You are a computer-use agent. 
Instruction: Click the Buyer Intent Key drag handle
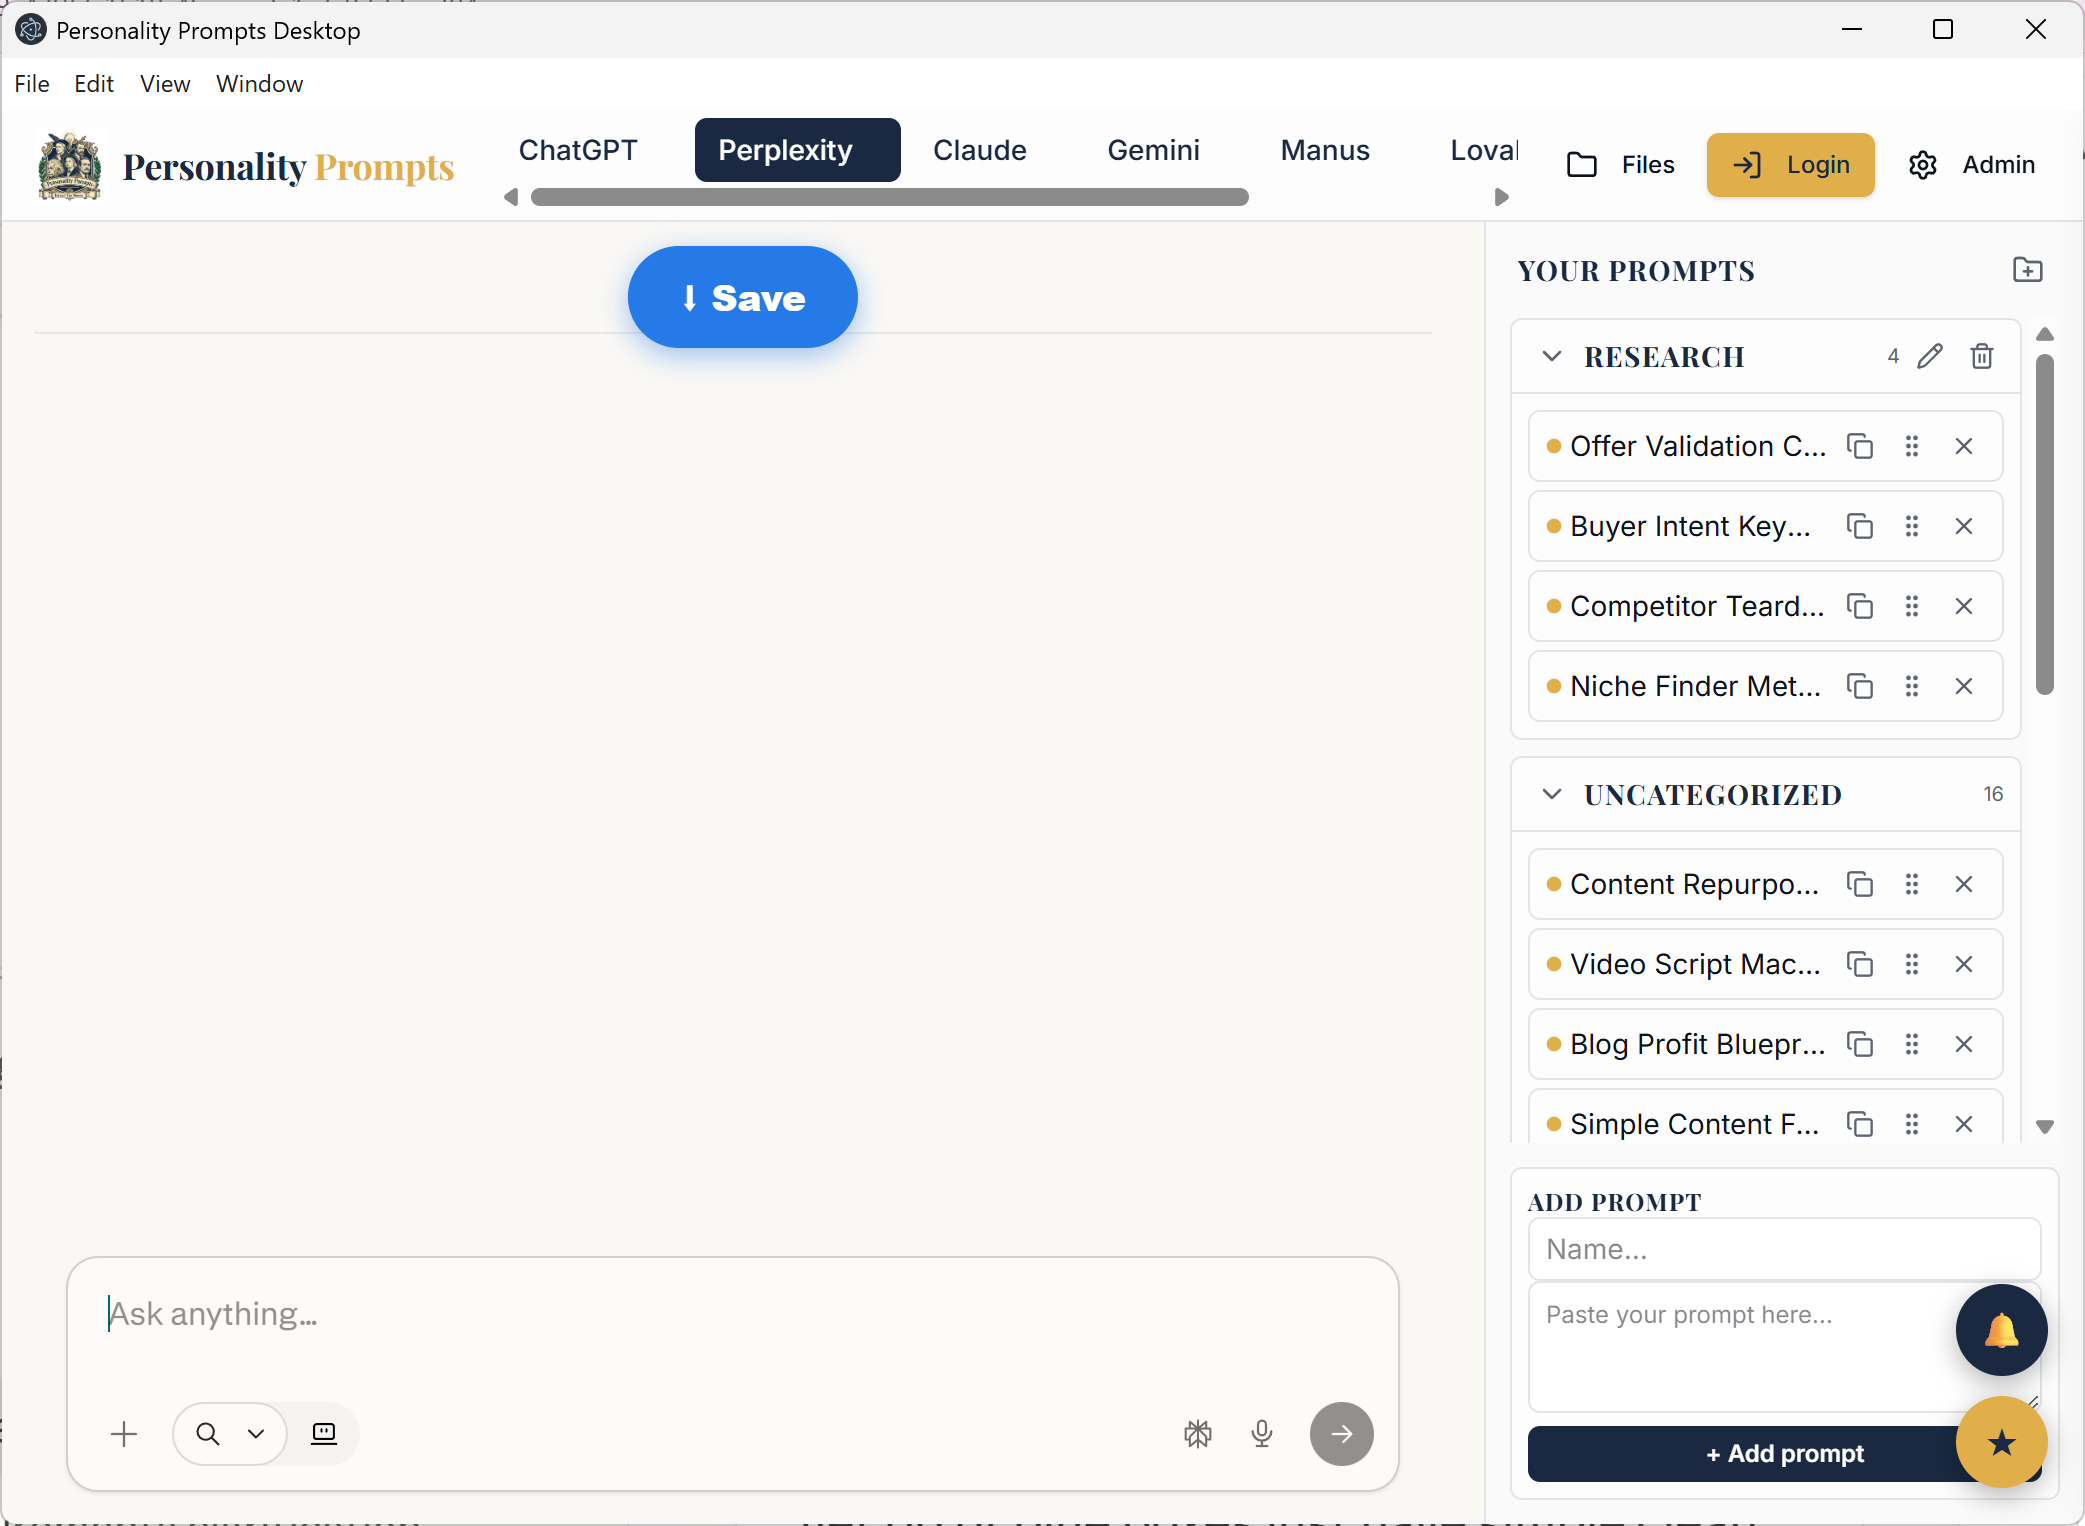(x=1912, y=526)
